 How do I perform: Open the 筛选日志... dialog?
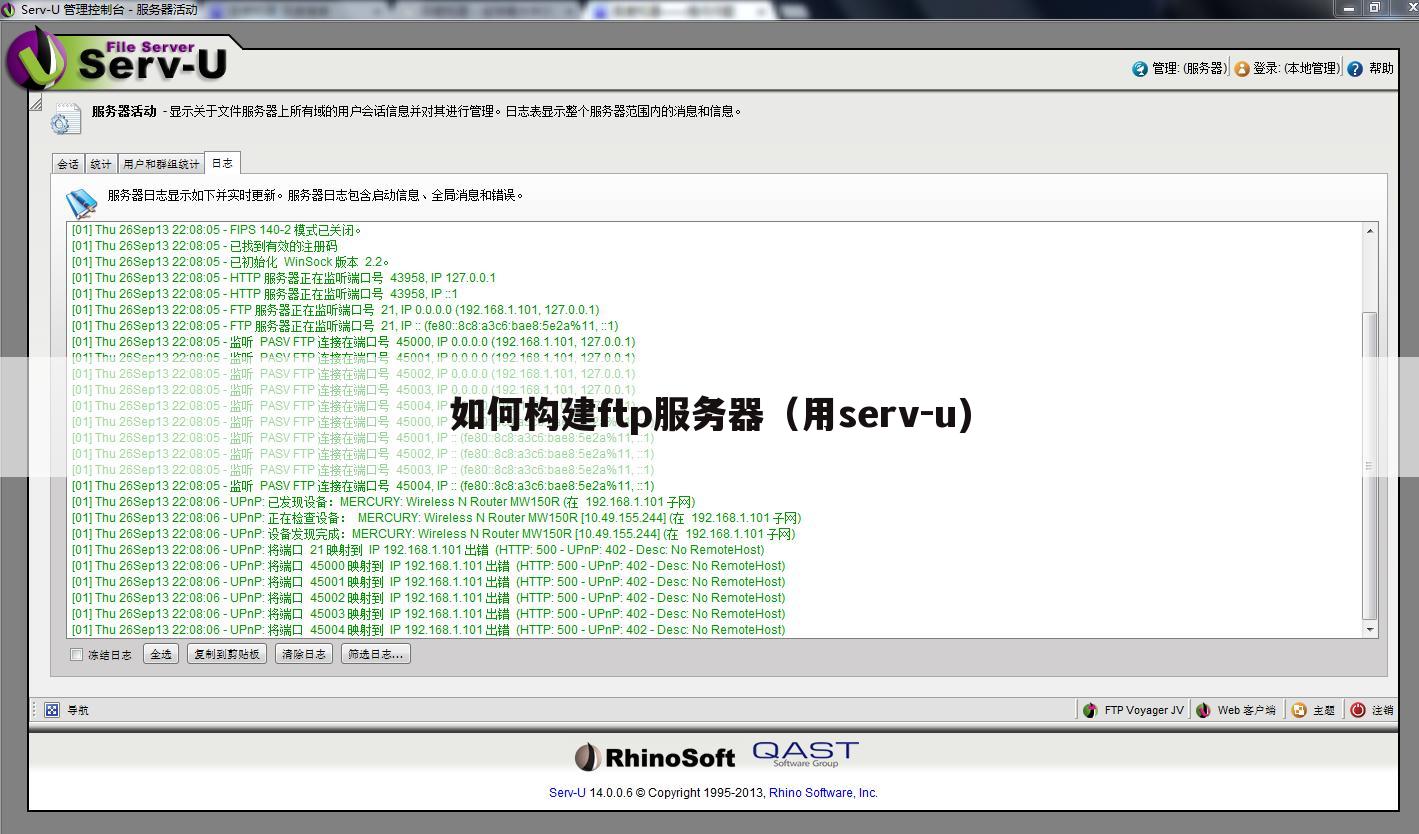coord(375,654)
